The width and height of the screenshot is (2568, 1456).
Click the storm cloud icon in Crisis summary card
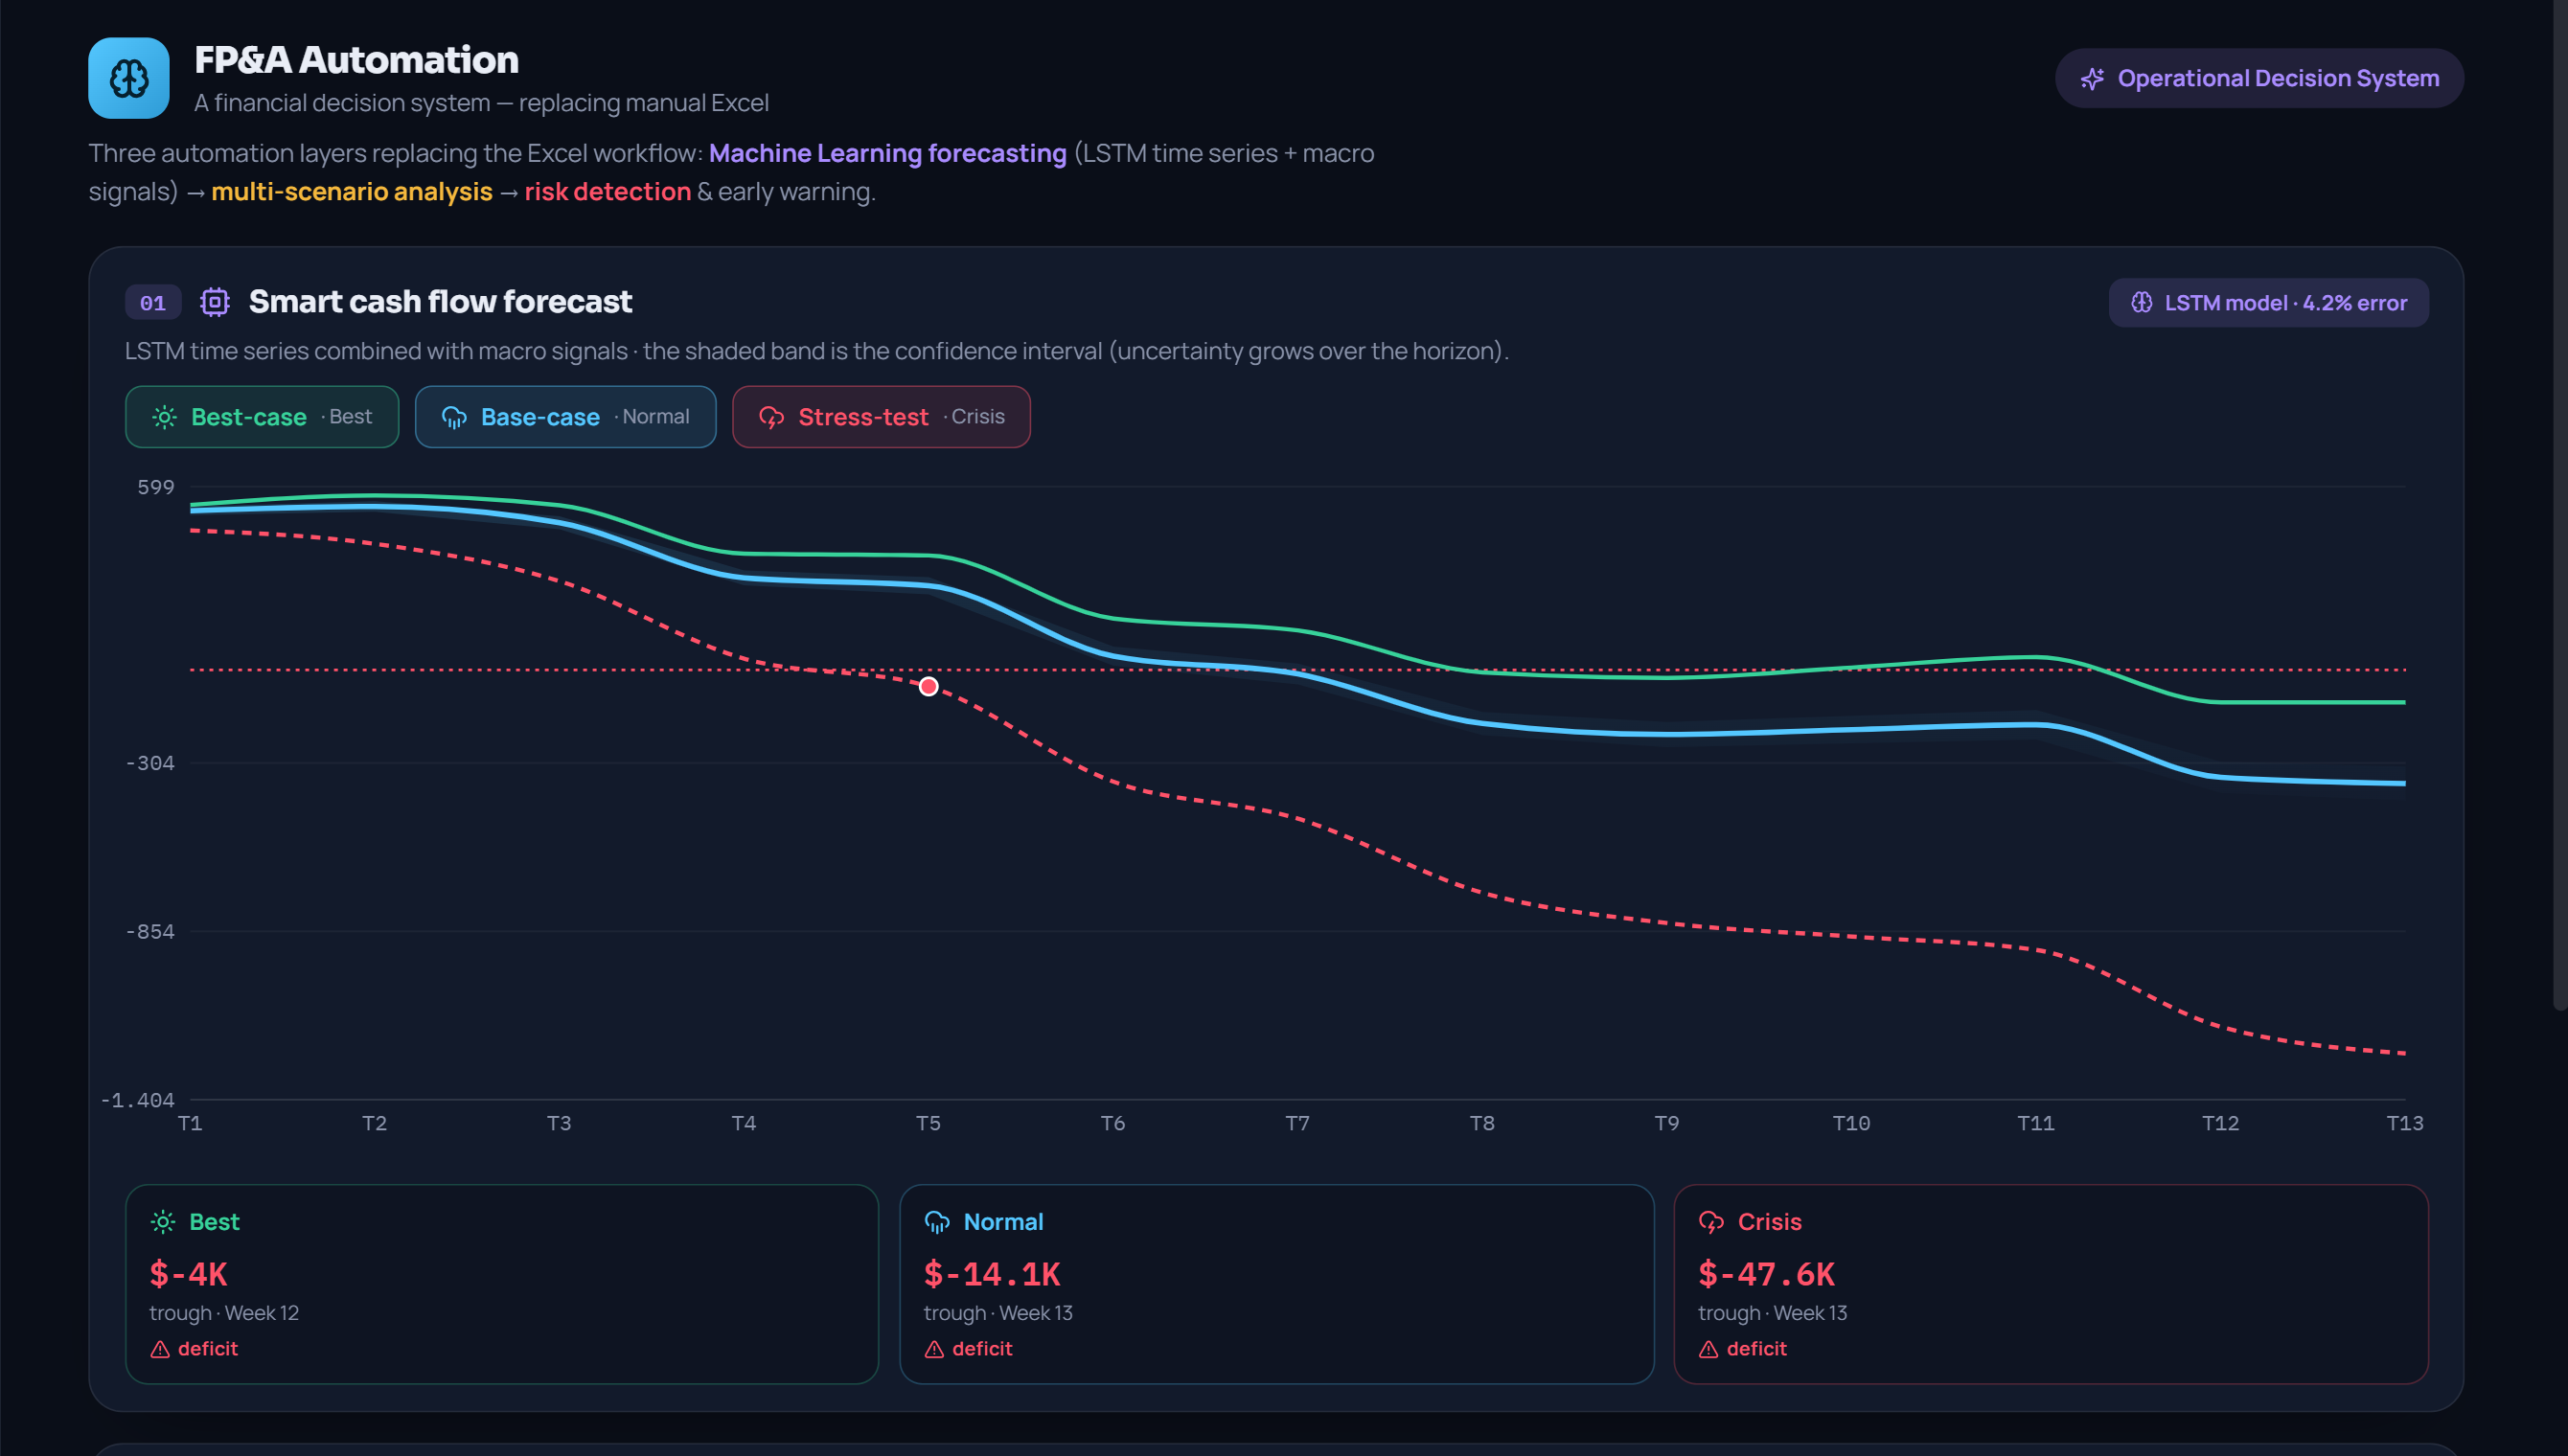[1711, 1221]
